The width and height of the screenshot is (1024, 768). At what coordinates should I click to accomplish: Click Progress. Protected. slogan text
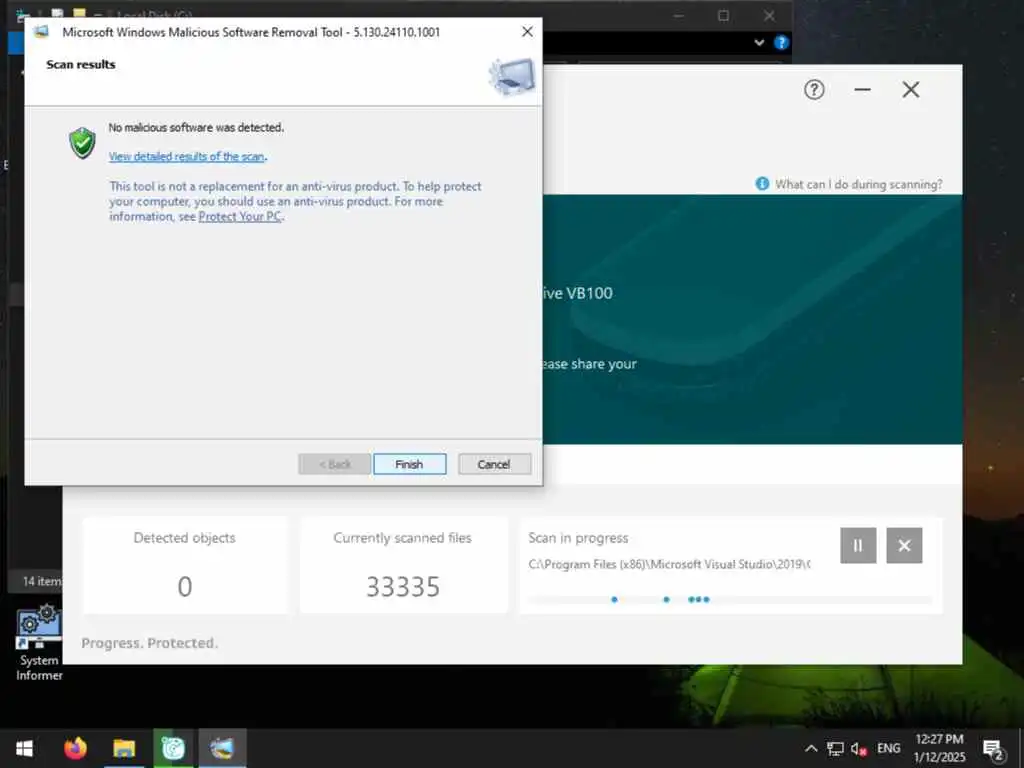coord(150,643)
